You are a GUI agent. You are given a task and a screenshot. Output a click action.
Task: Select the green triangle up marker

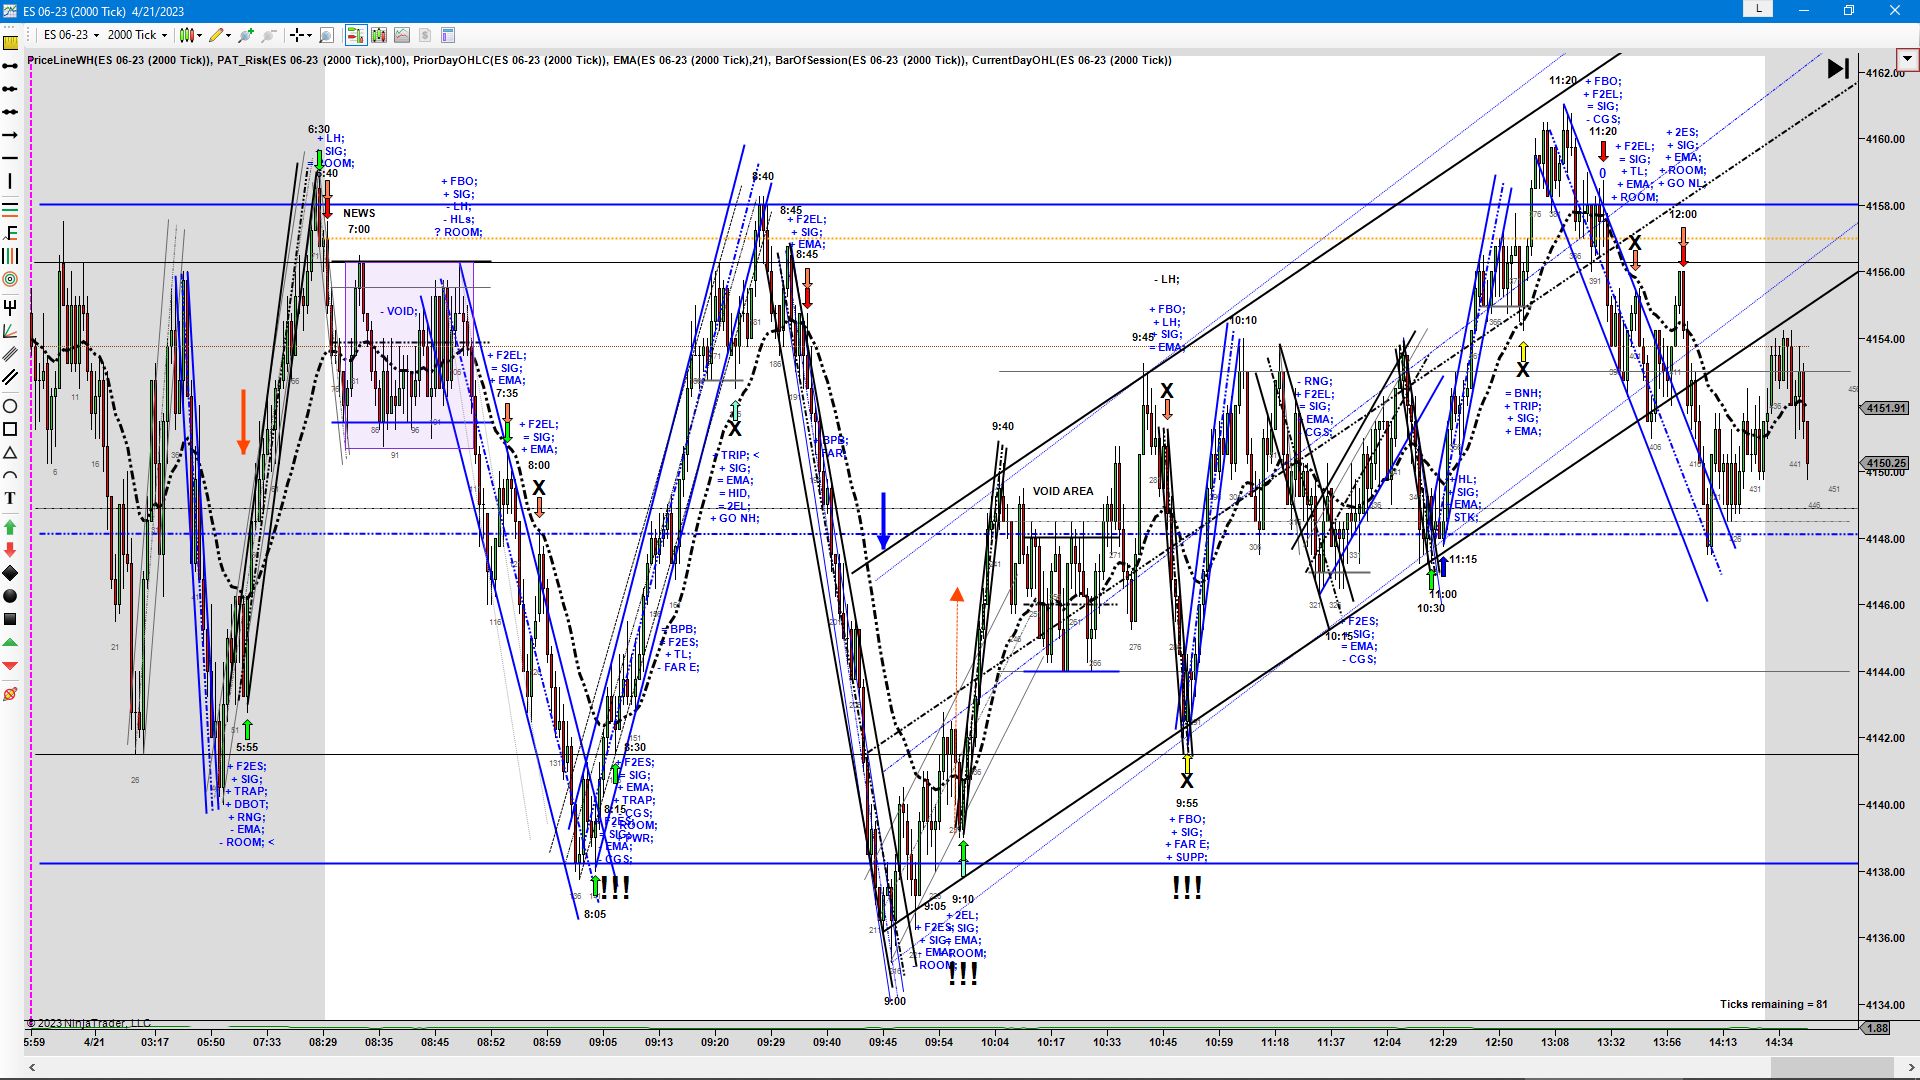pyautogui.click(x=10, y=642)
